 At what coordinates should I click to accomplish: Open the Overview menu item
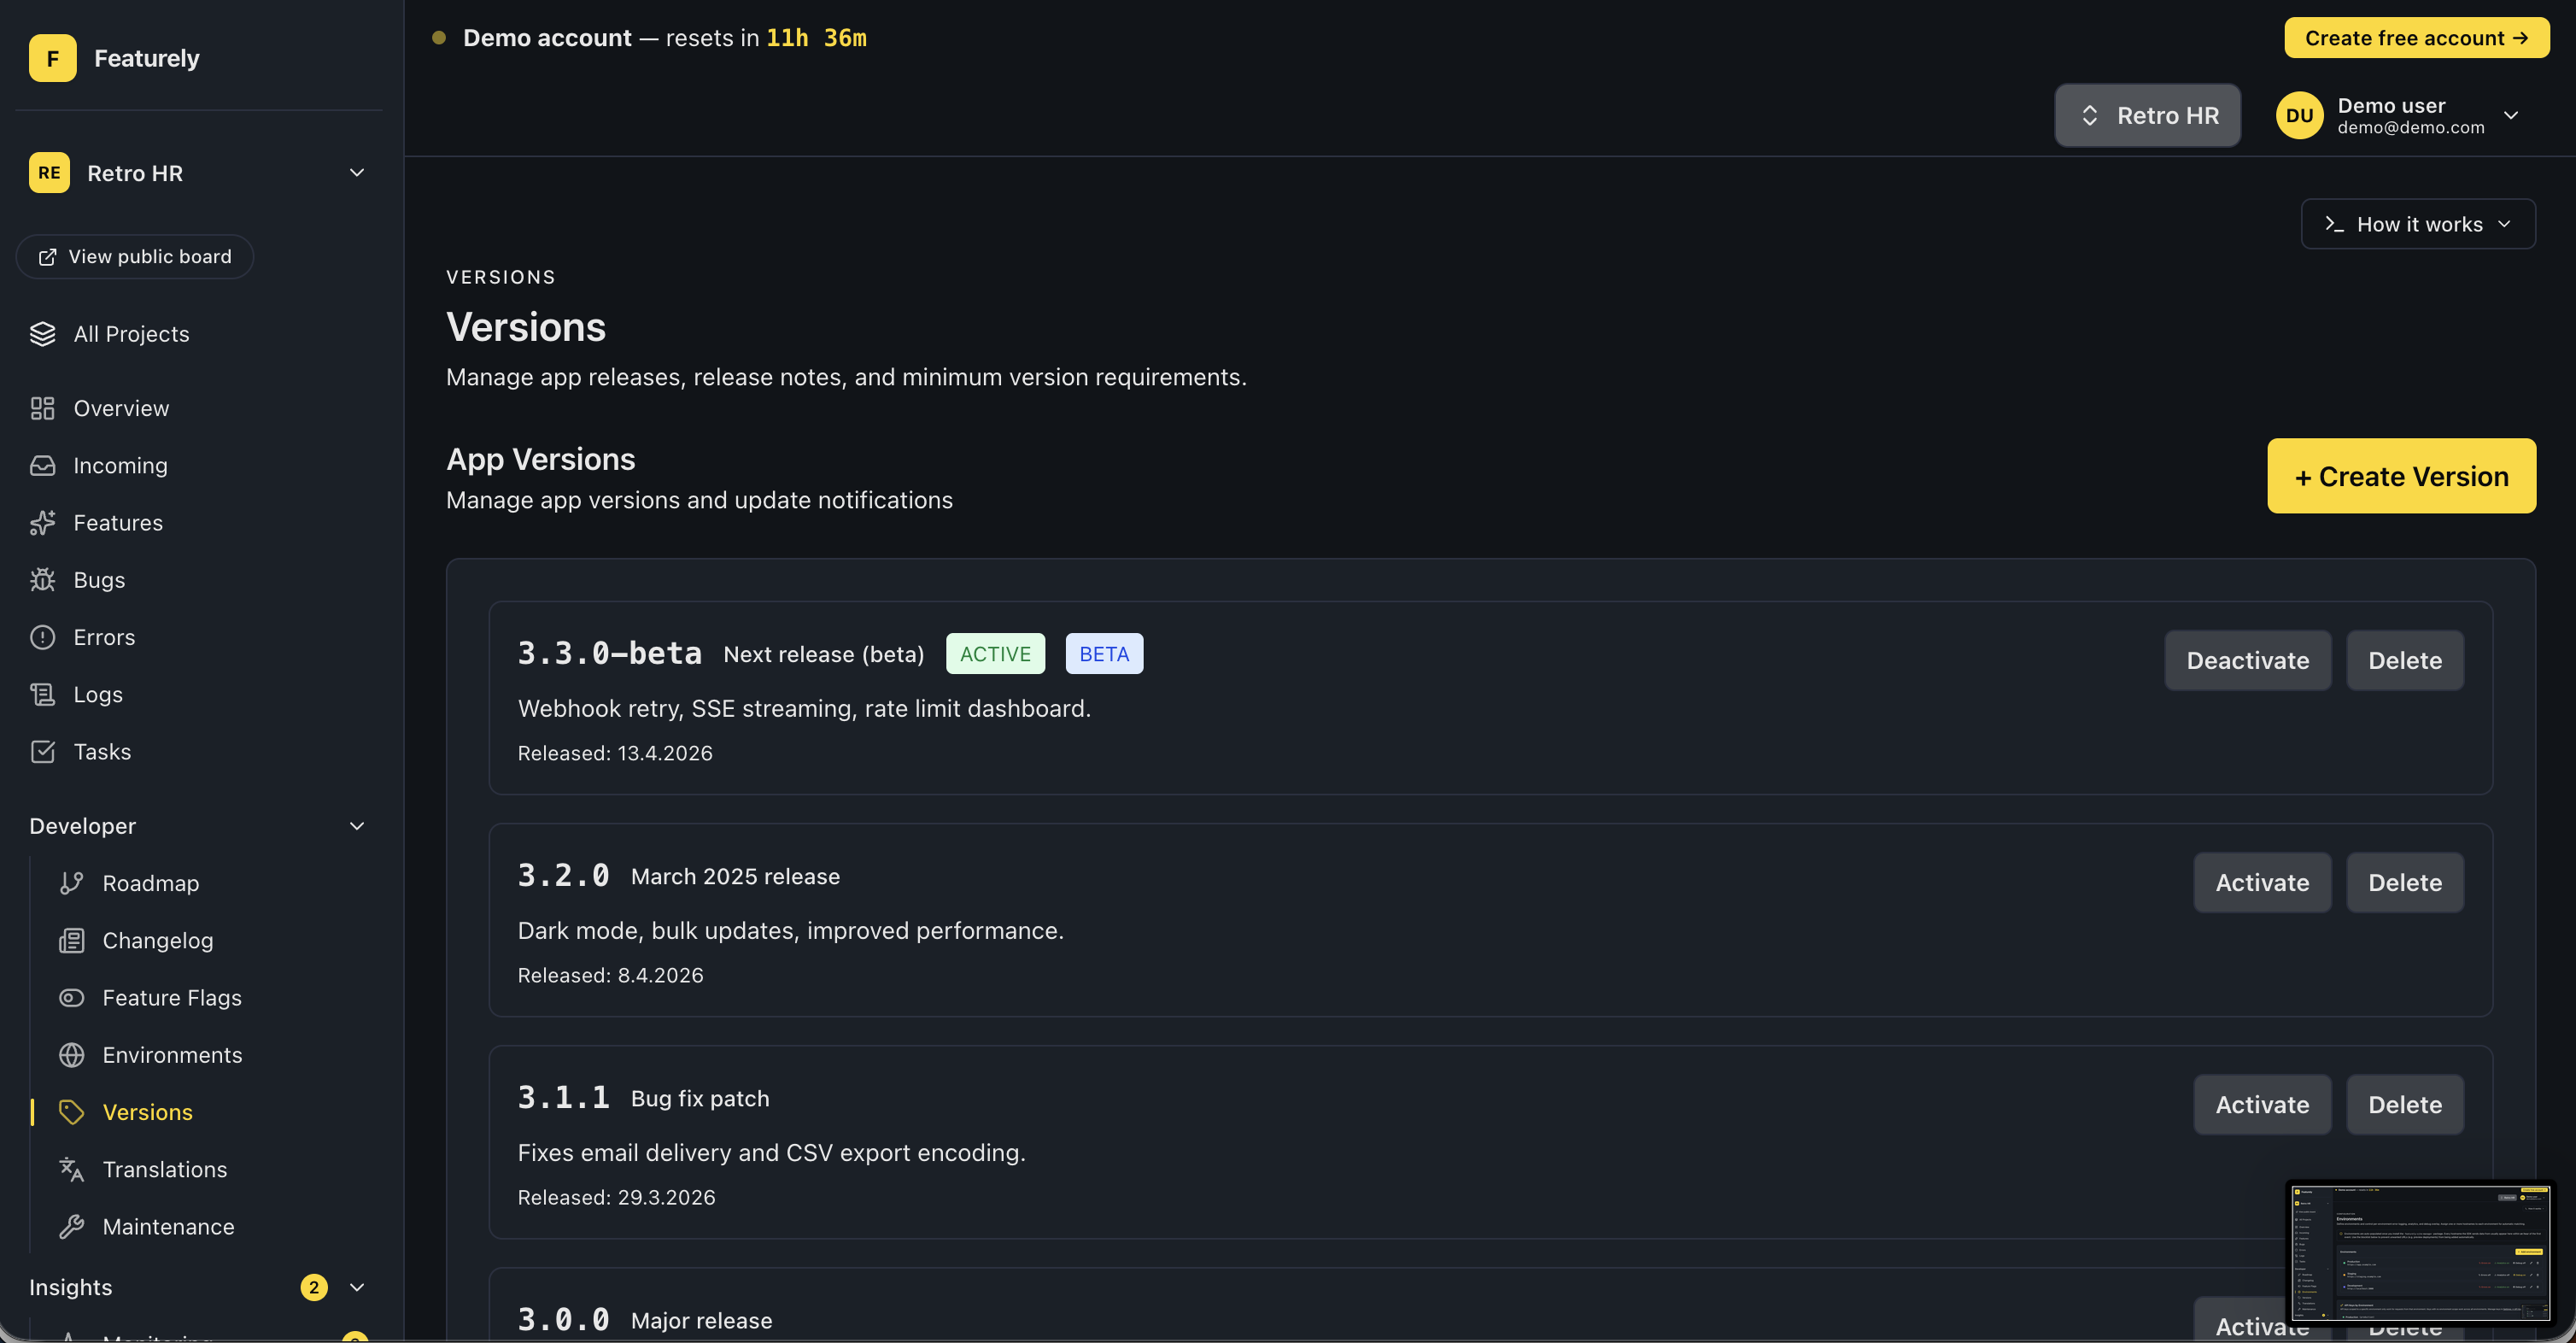click(x=121, y=408)
